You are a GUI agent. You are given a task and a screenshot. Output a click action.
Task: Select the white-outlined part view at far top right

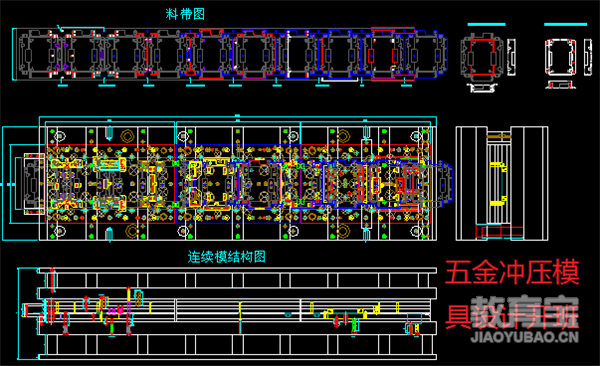click(561, 57)
